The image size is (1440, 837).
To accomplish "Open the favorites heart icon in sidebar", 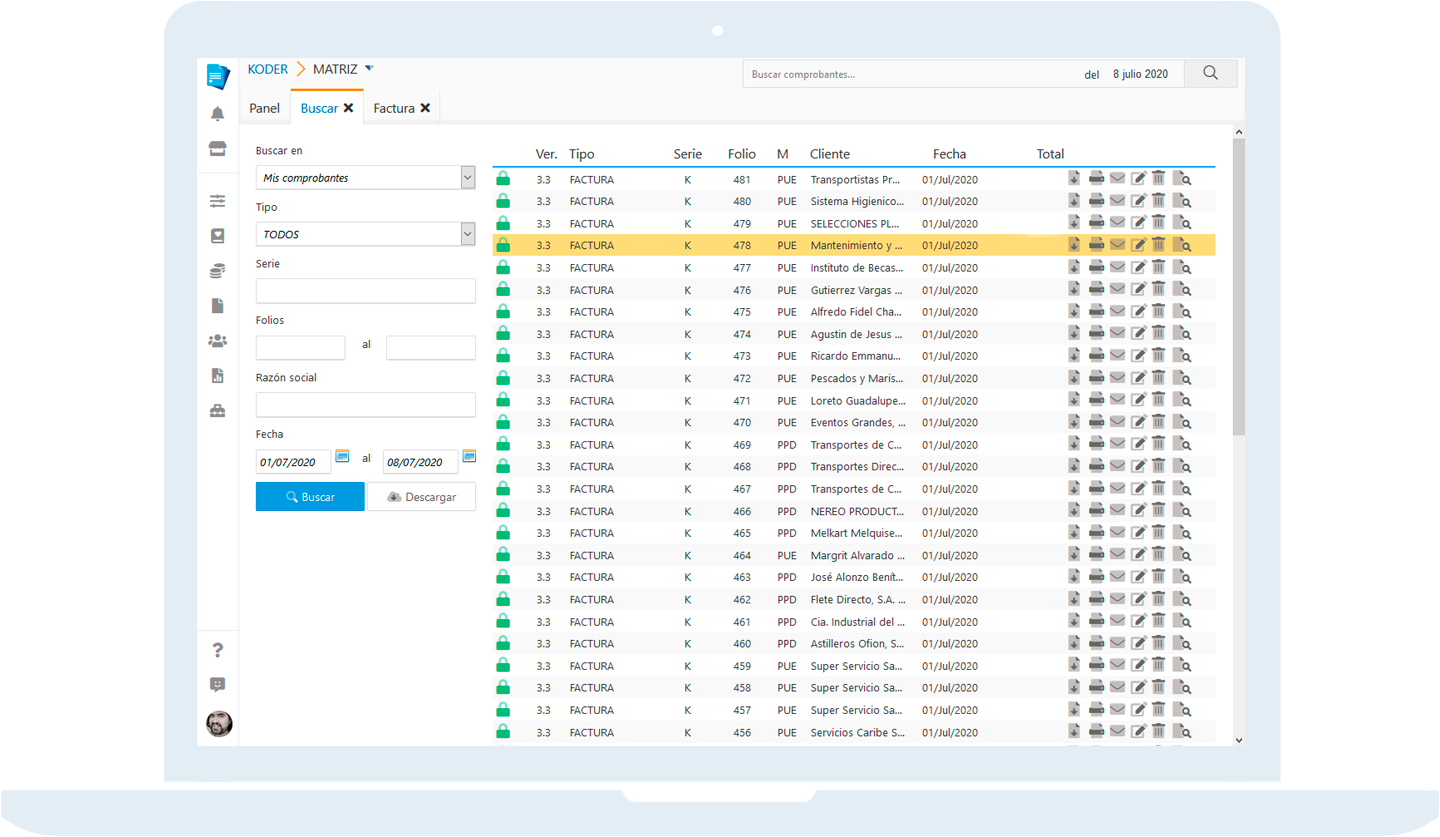I will [x=217, y=236].
